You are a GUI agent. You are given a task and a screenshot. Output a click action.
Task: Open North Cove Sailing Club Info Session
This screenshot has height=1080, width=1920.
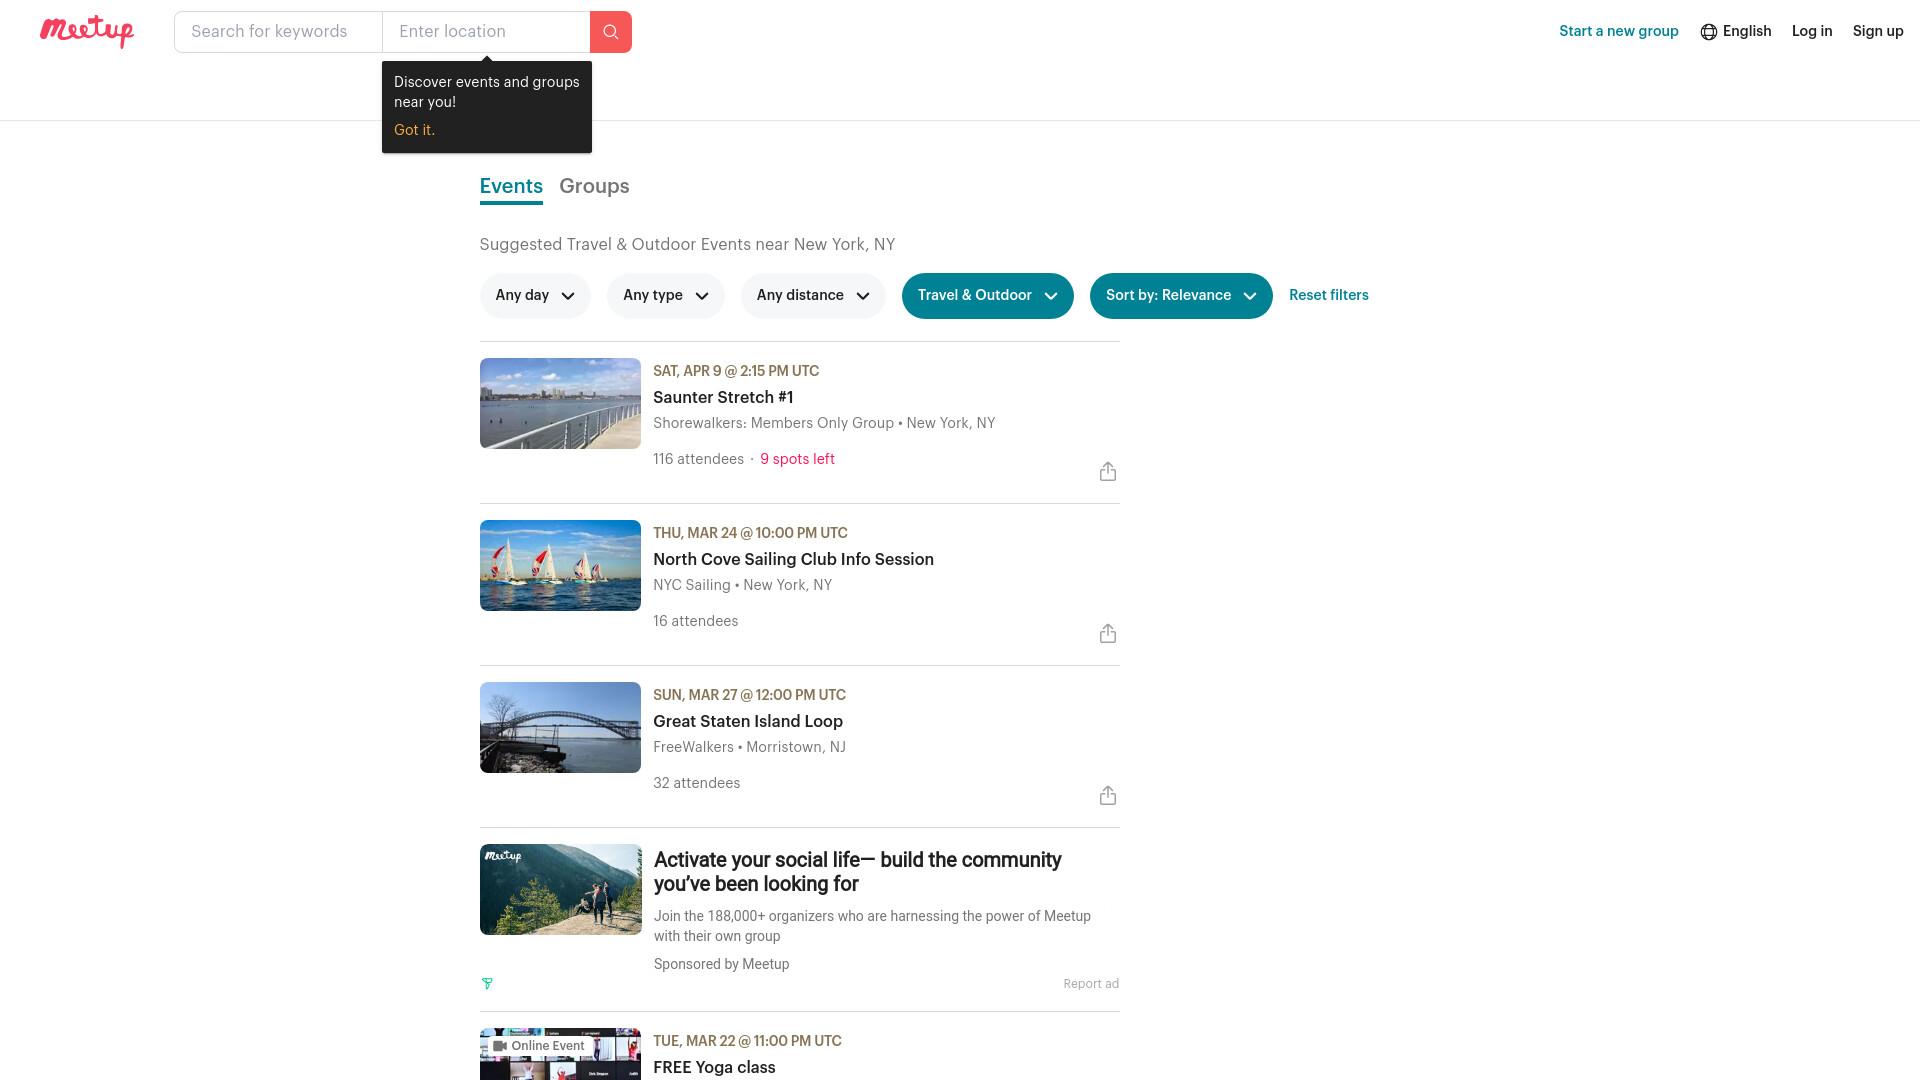click(793, 559)
